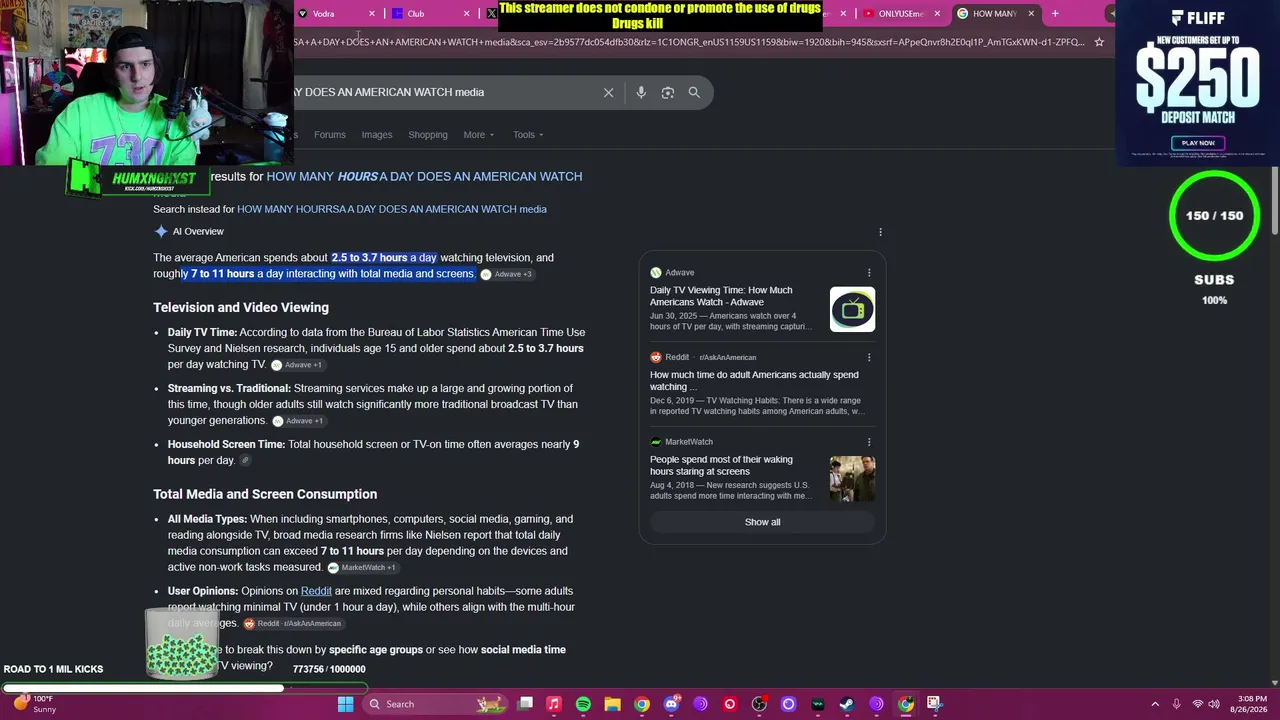Click the AI Overview label
This screenshot has height=720, width=1280.
pos(198,232)
